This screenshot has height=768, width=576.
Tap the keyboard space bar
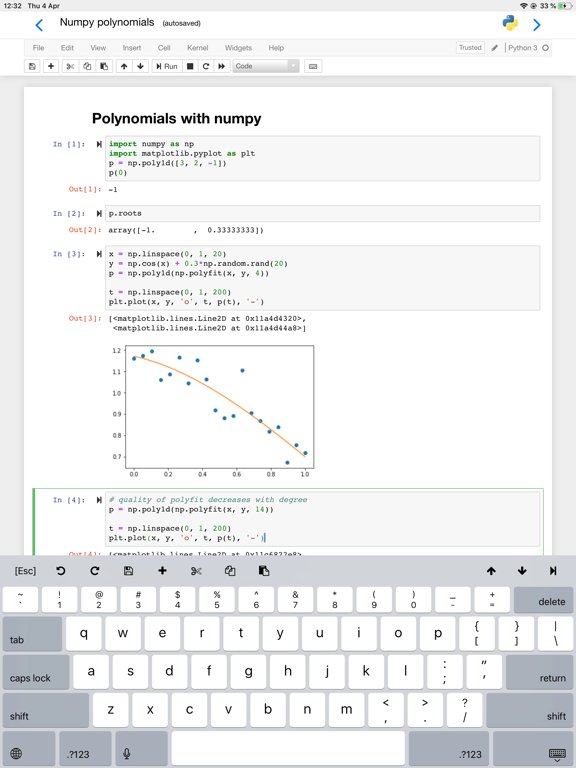[x=288, y=748]
